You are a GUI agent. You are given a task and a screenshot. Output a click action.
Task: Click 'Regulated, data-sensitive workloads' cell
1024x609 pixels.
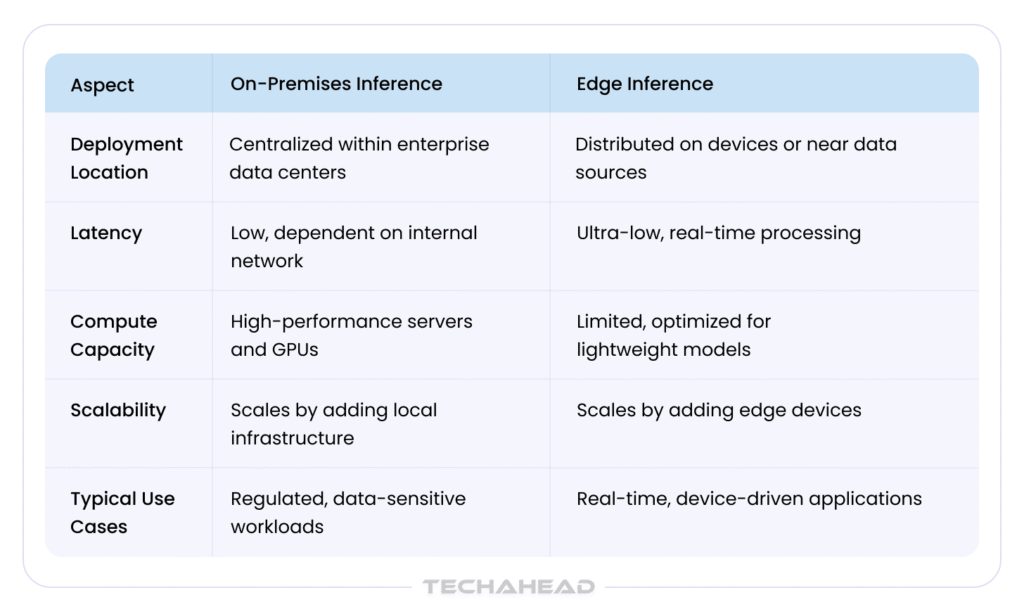(348, 512)
